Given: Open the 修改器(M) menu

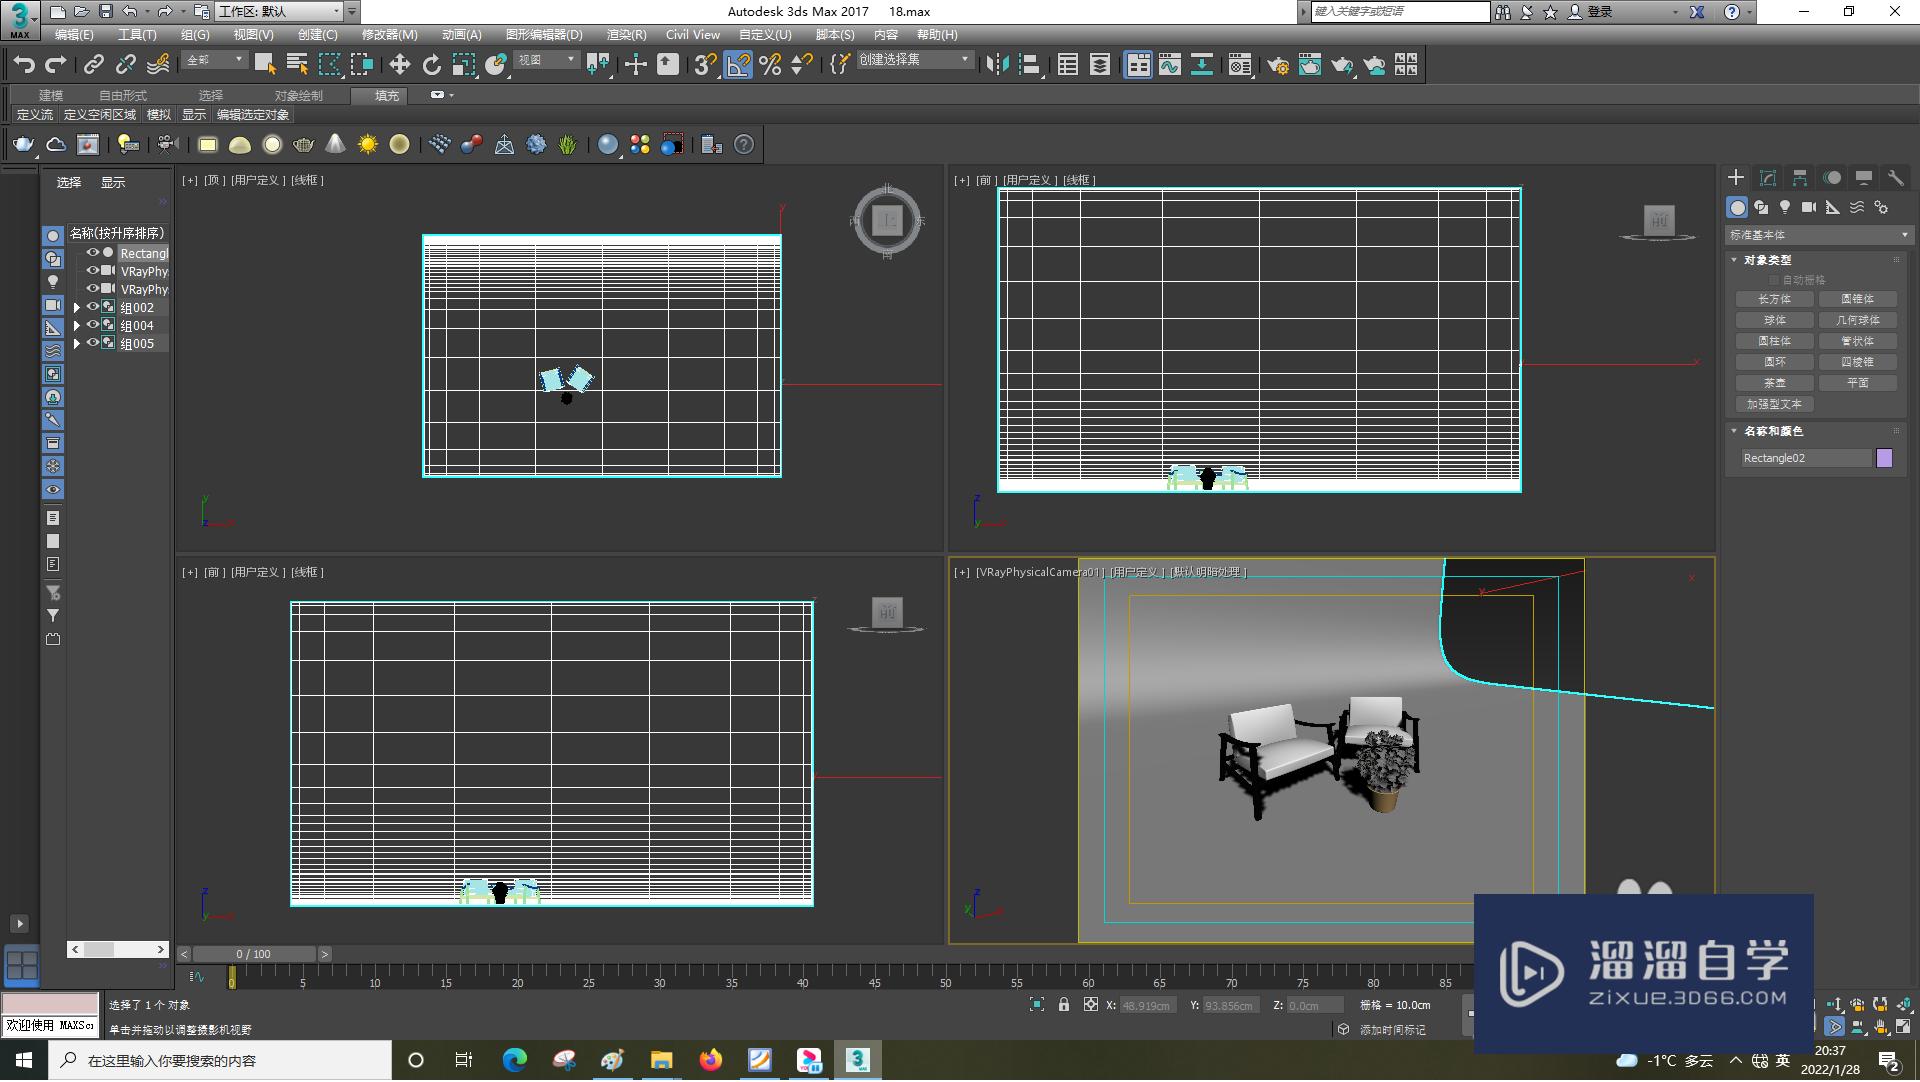Looking at the screenshot, I should pos(389,34).
